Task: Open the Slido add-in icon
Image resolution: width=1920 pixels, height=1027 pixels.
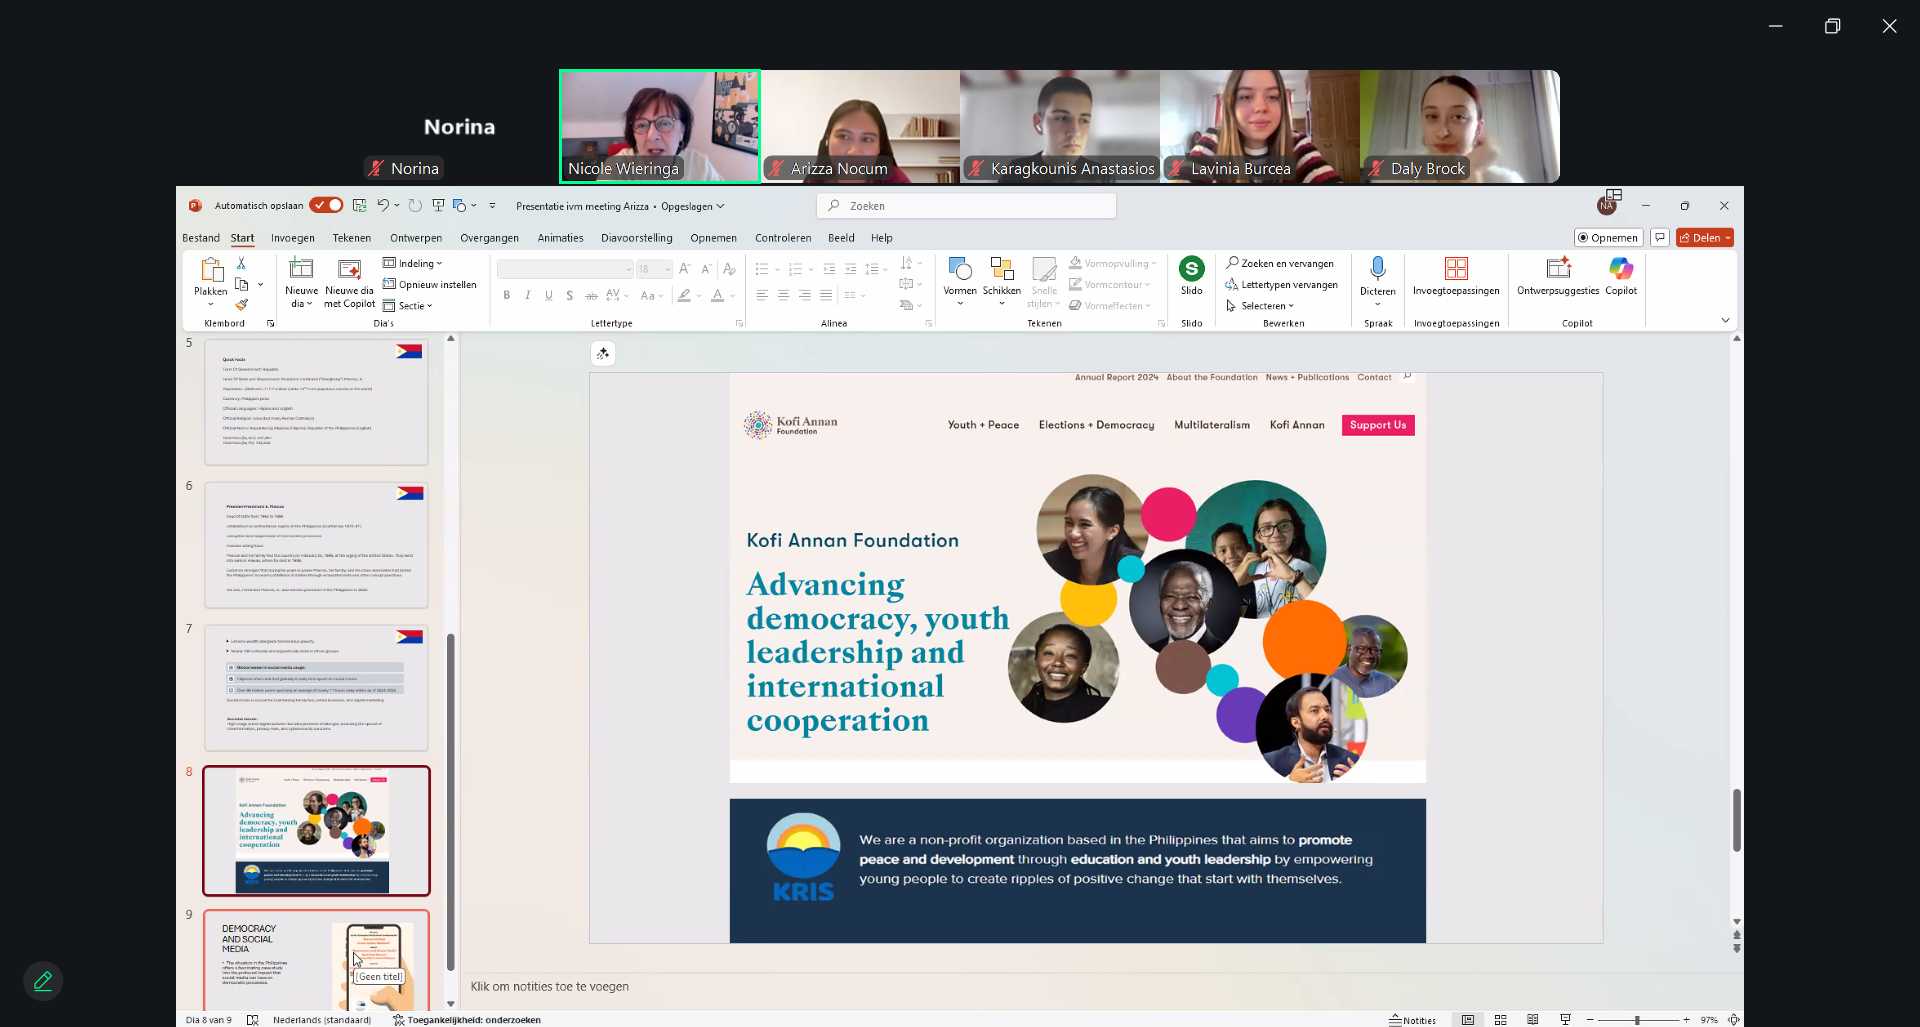Action: [1191, 269]
